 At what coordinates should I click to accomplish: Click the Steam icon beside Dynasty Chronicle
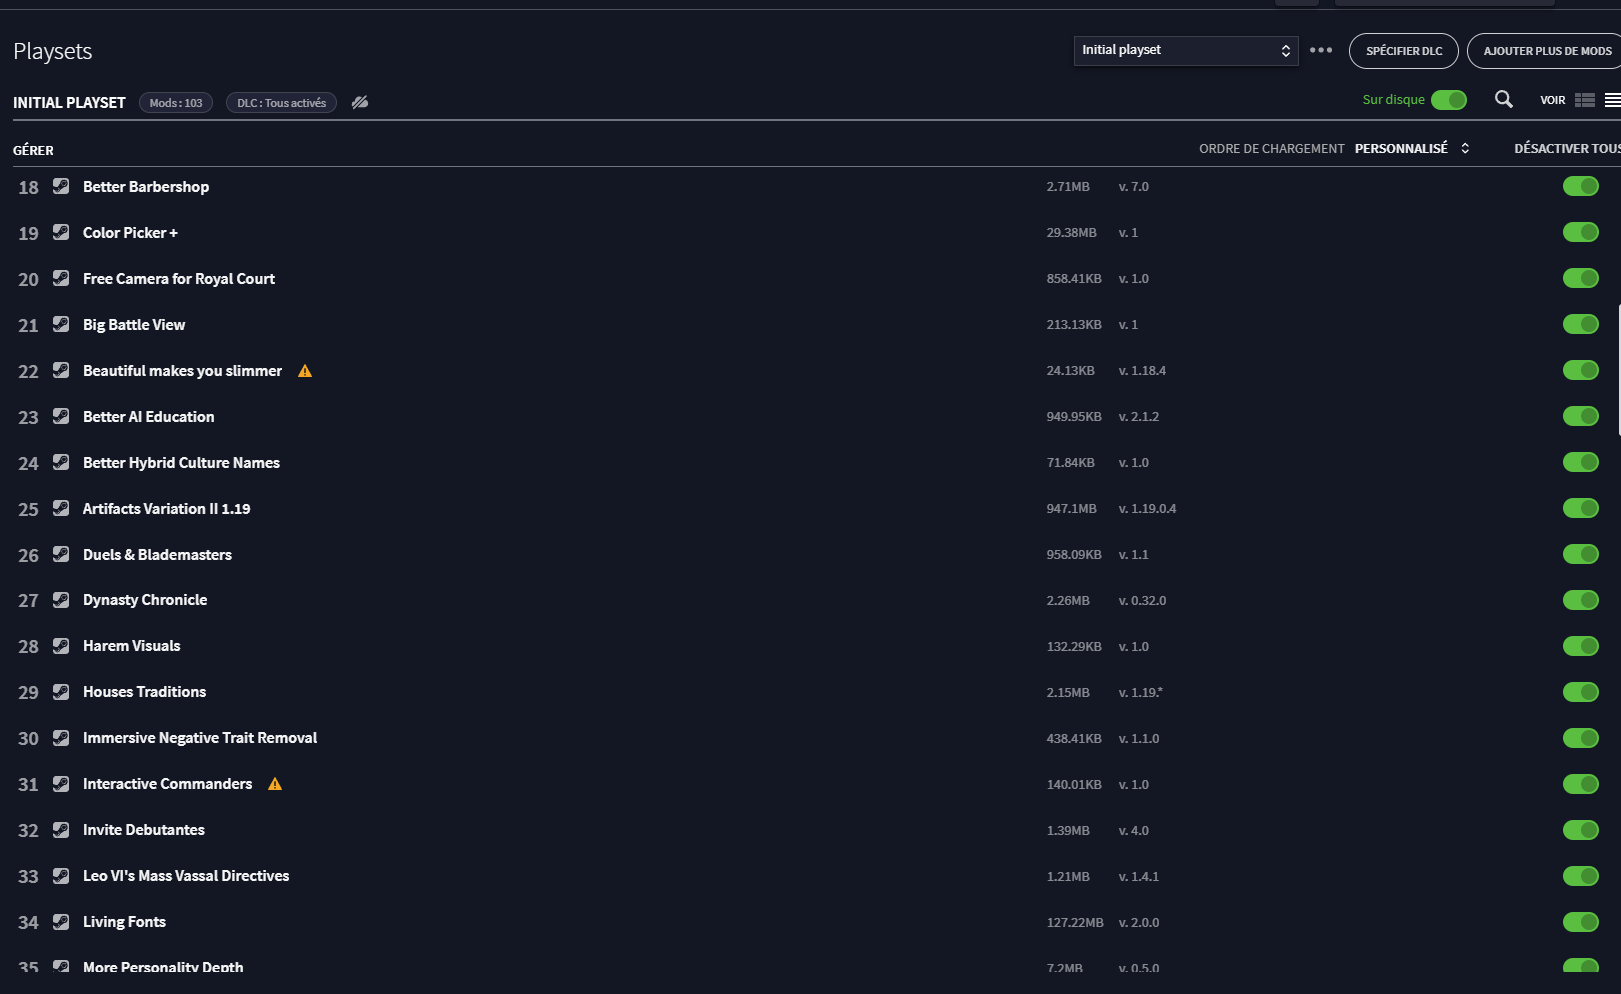click(x=61, y=600)
